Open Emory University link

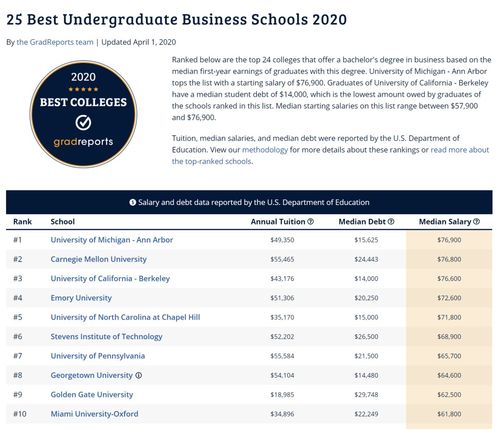(81, 298)
